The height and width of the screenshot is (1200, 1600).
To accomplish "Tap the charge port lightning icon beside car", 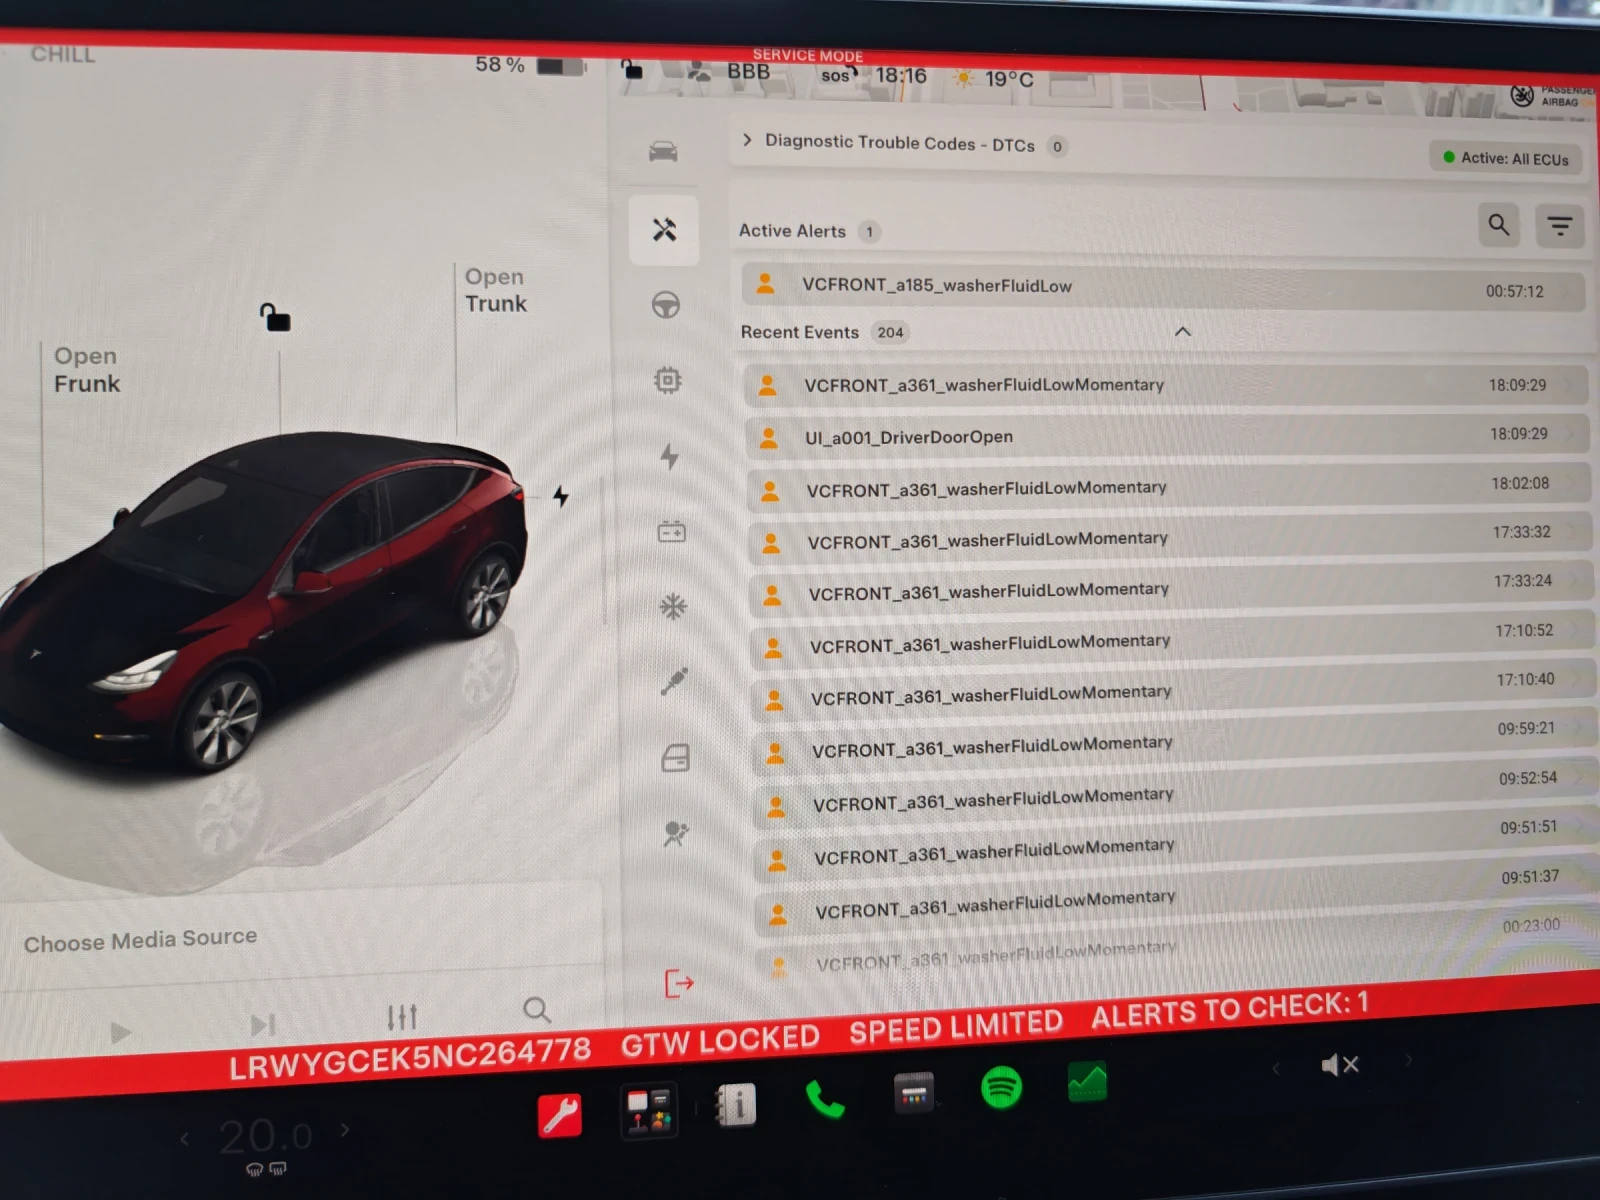I will click(561, 495).
